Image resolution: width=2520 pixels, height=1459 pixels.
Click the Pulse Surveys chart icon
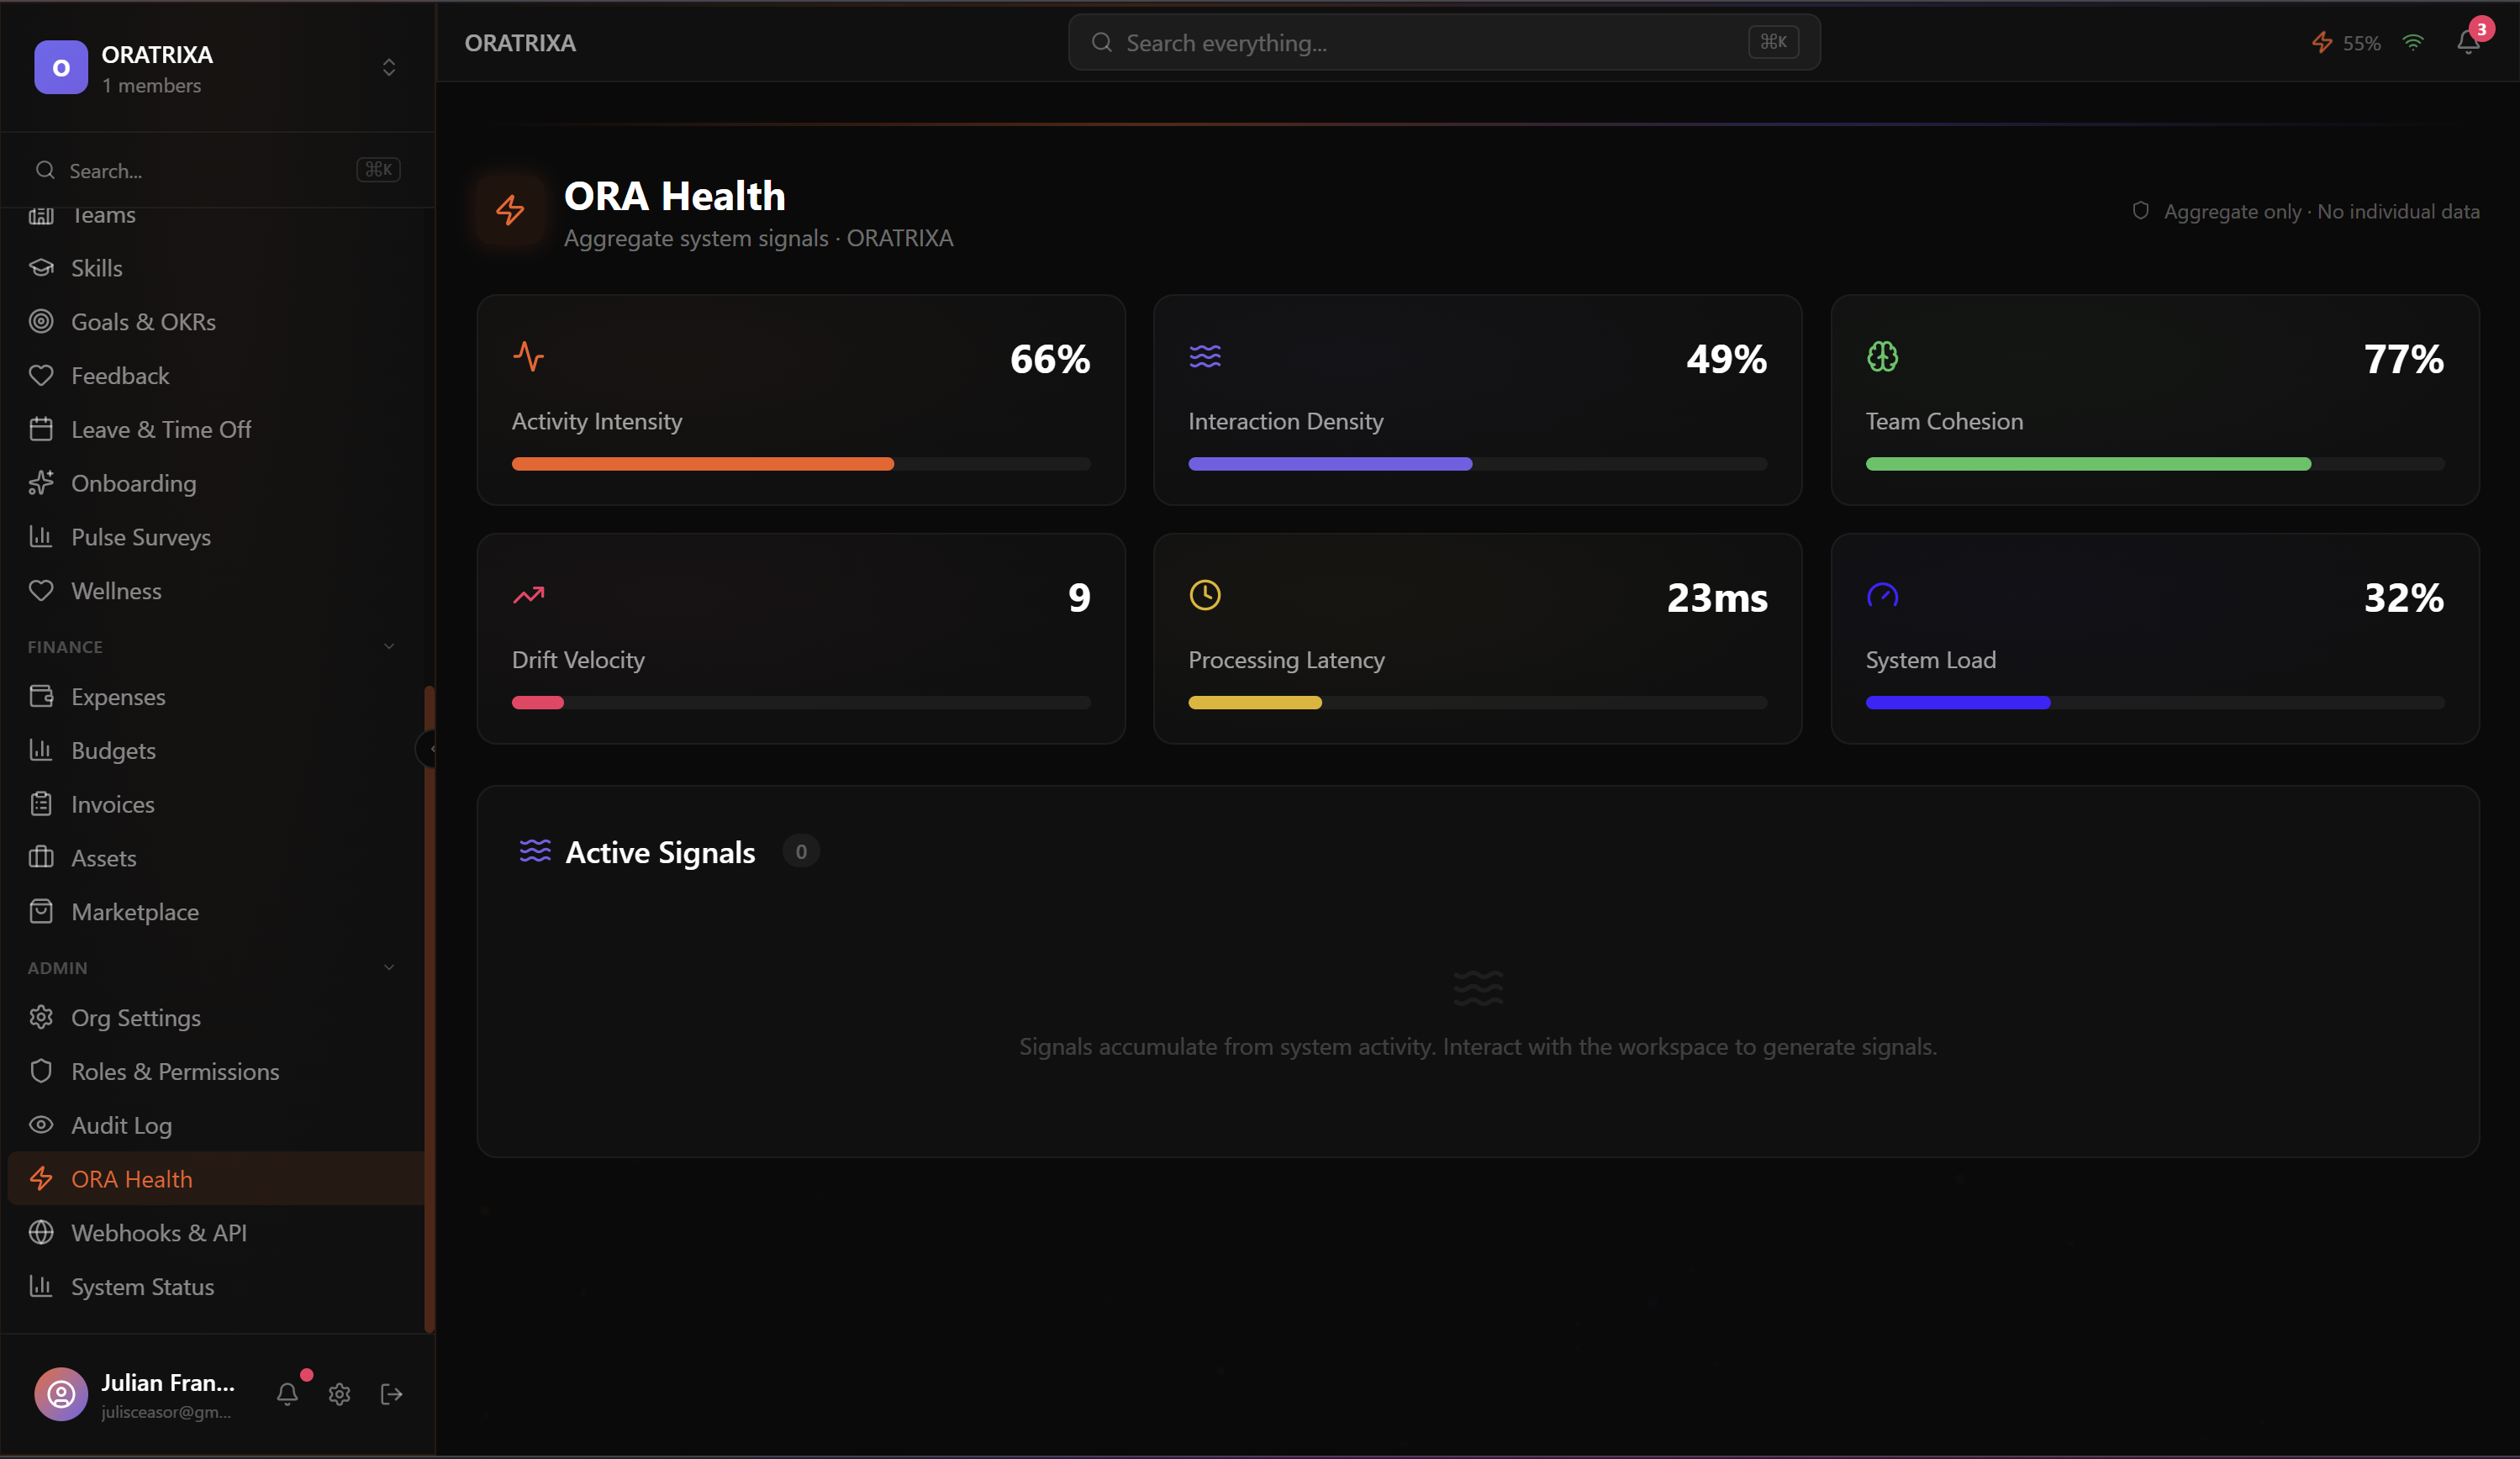point(41,536)
